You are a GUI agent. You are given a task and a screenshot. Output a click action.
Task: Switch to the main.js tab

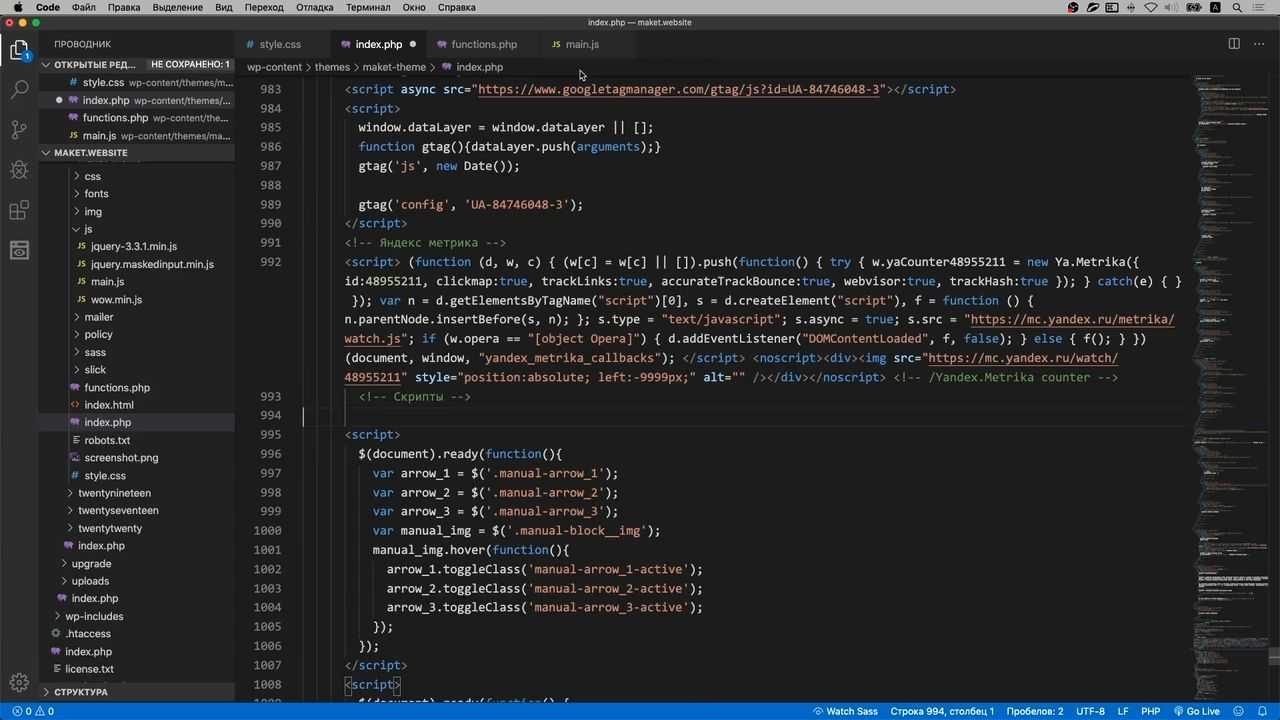coord(582,44)
